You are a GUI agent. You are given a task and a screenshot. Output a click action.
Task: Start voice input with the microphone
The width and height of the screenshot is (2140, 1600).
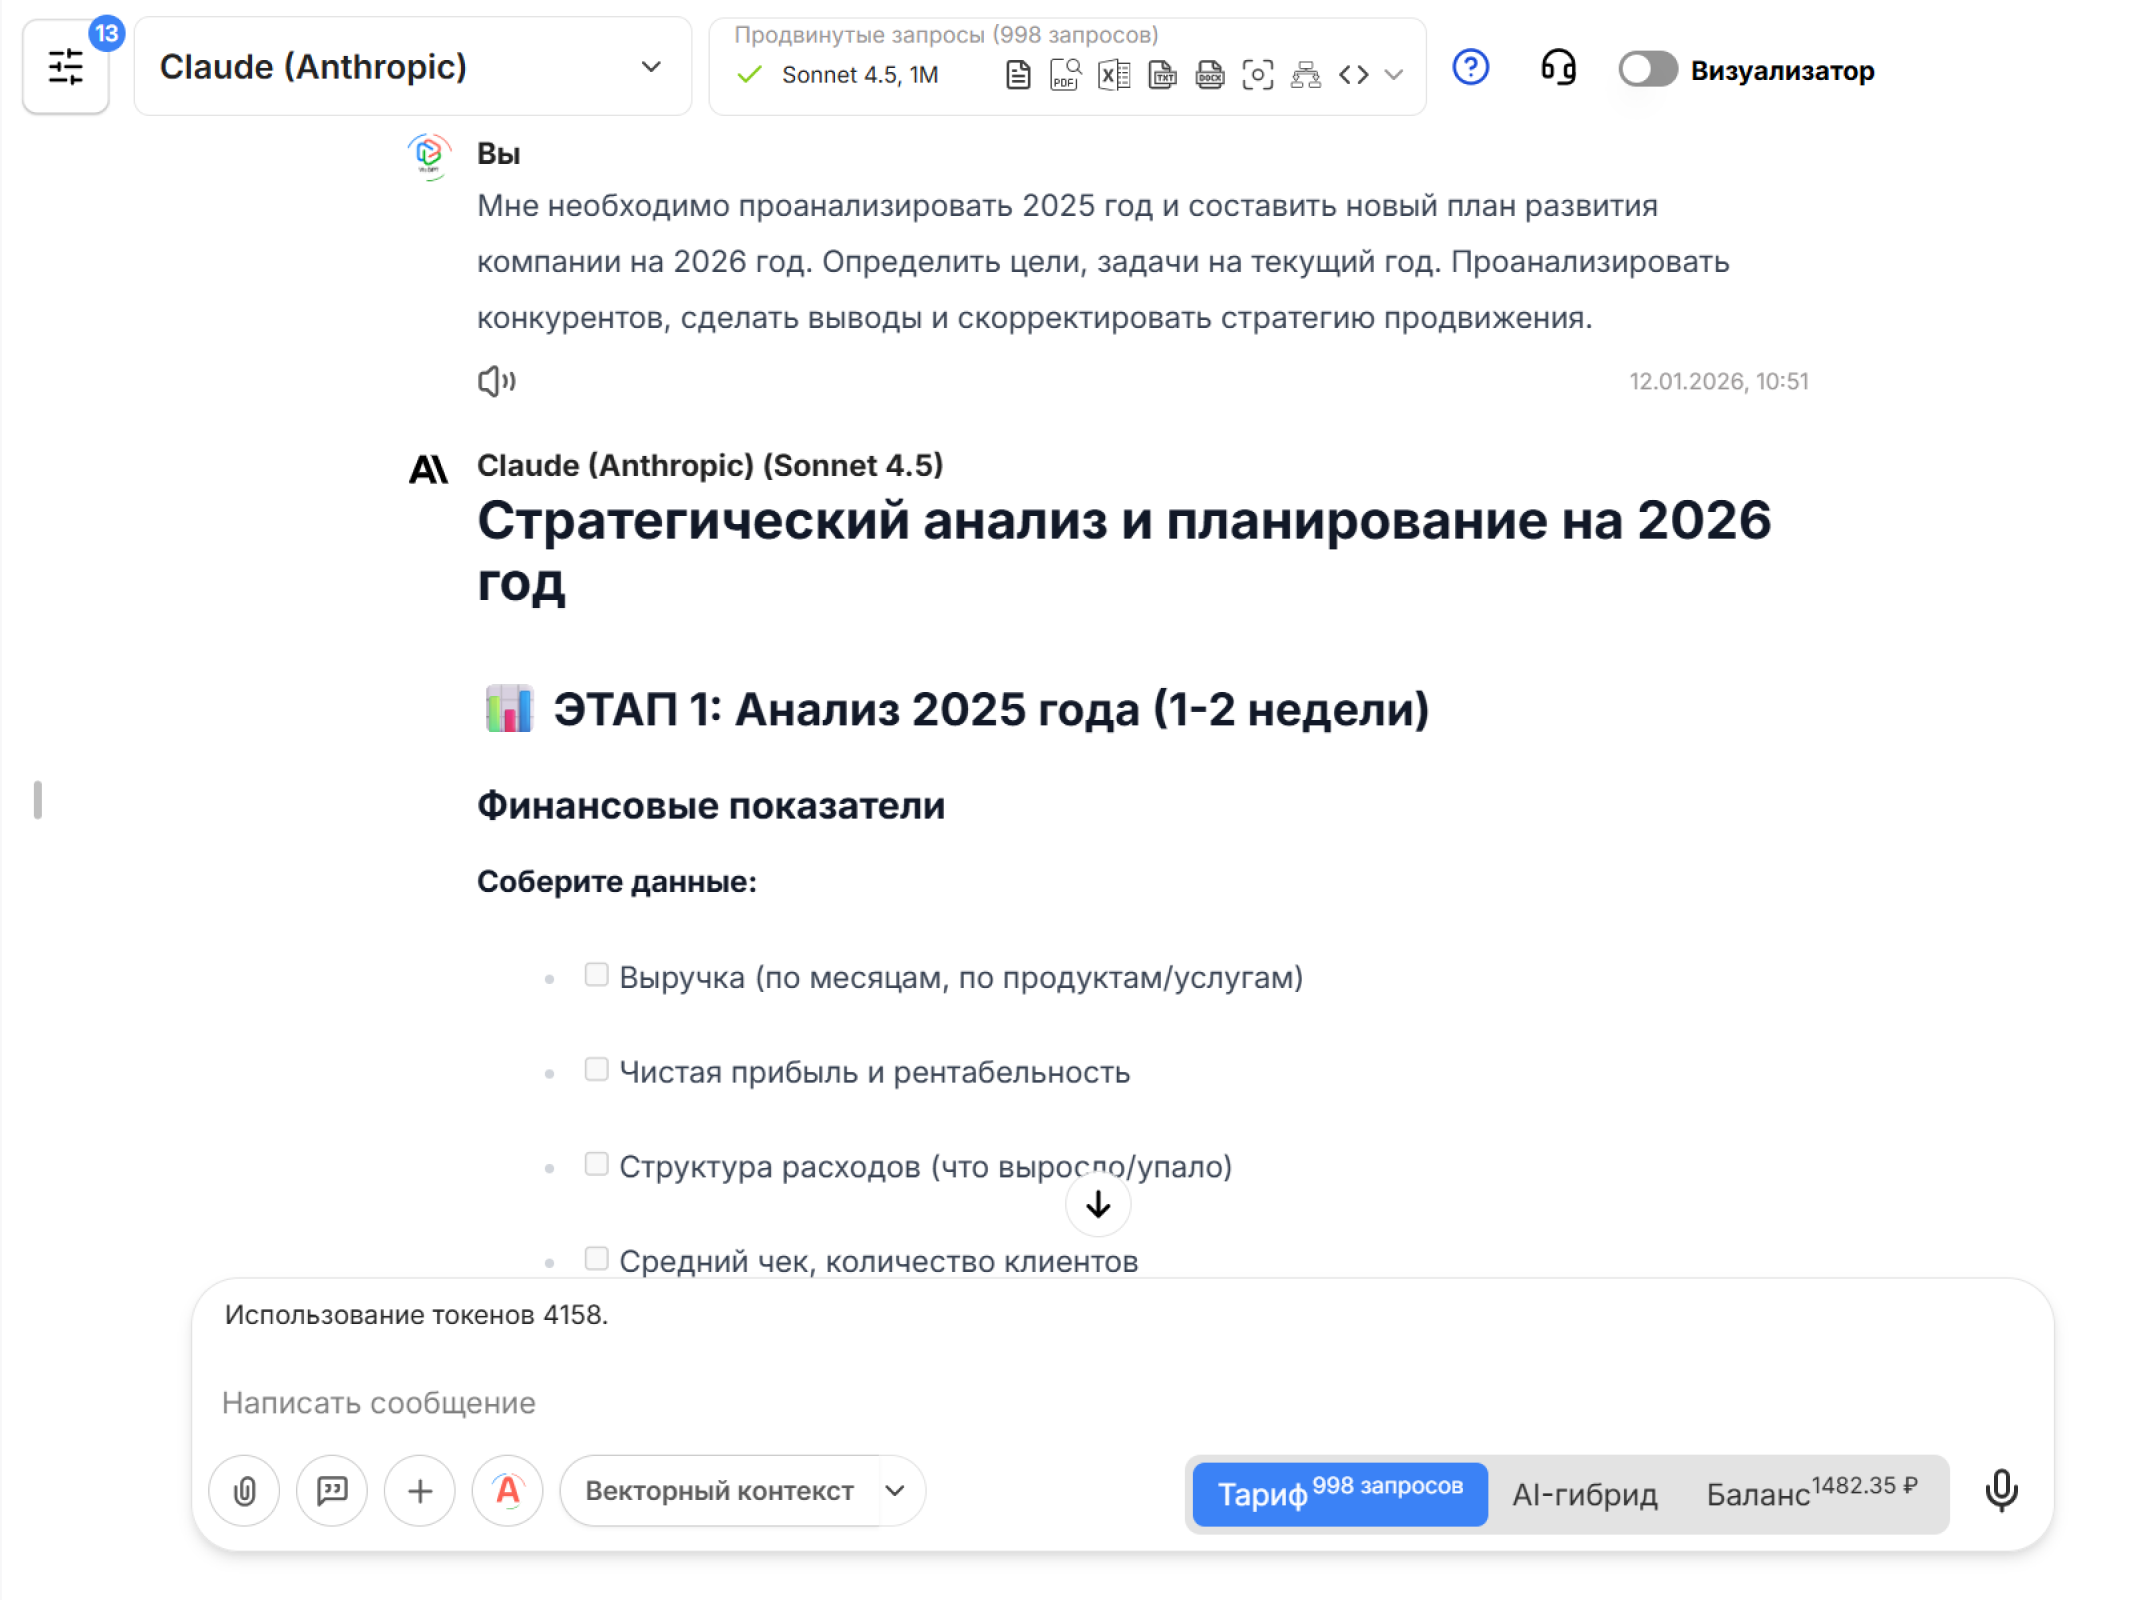tap(2002, 1491)
